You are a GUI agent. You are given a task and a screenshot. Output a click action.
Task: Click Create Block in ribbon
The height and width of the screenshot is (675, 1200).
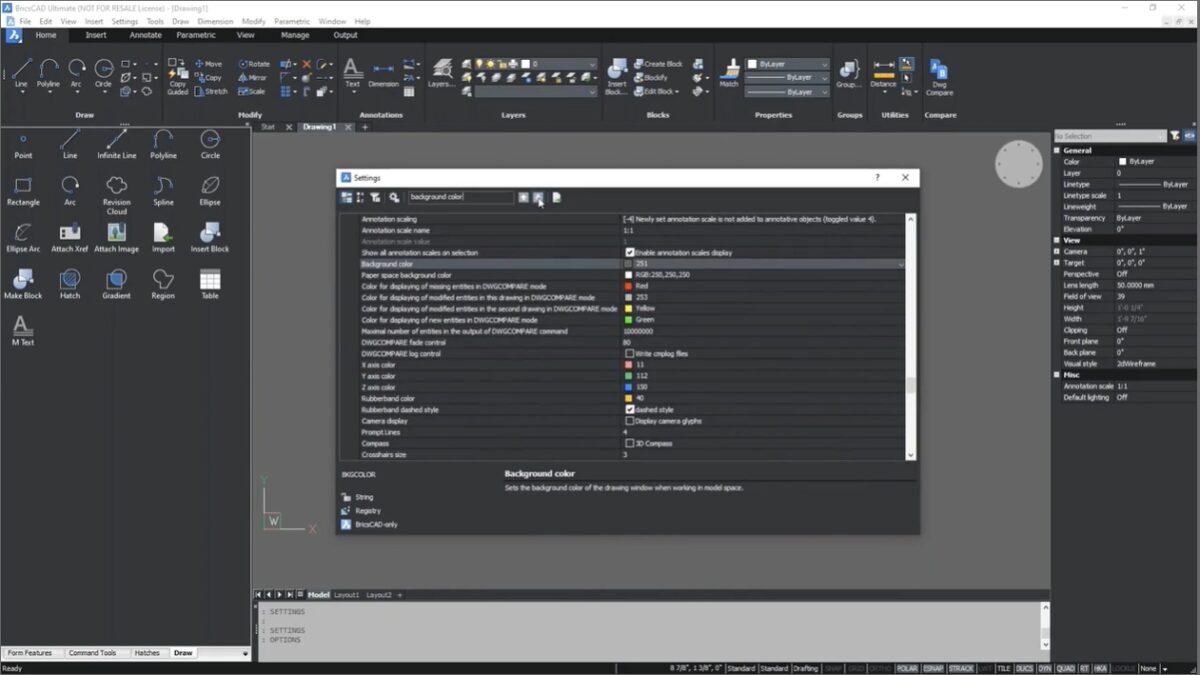point(658,64)
